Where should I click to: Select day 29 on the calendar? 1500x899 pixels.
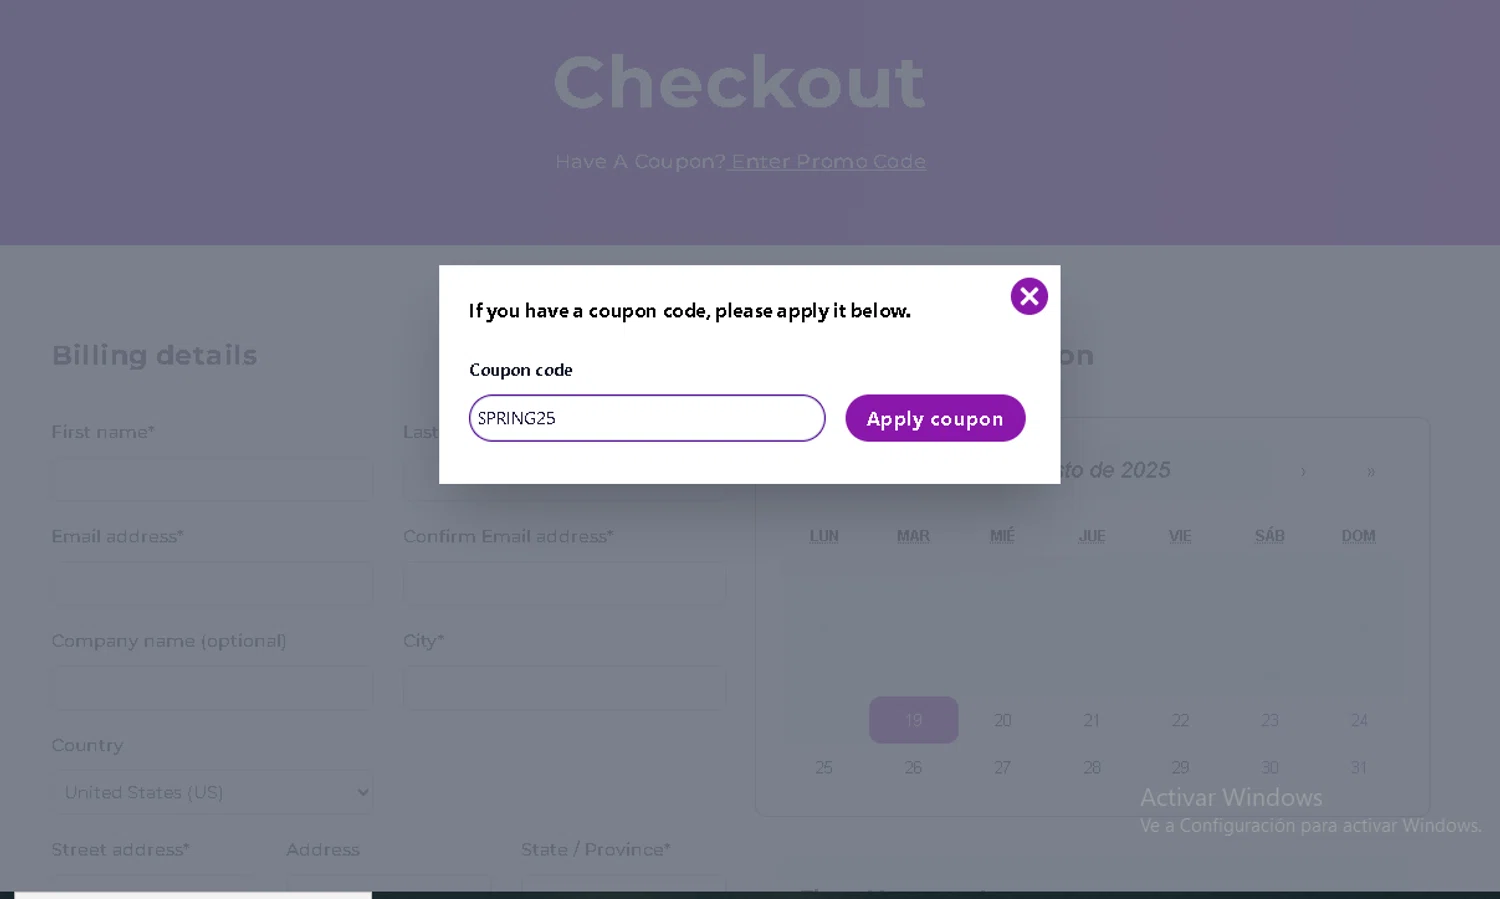point(1180,768)
